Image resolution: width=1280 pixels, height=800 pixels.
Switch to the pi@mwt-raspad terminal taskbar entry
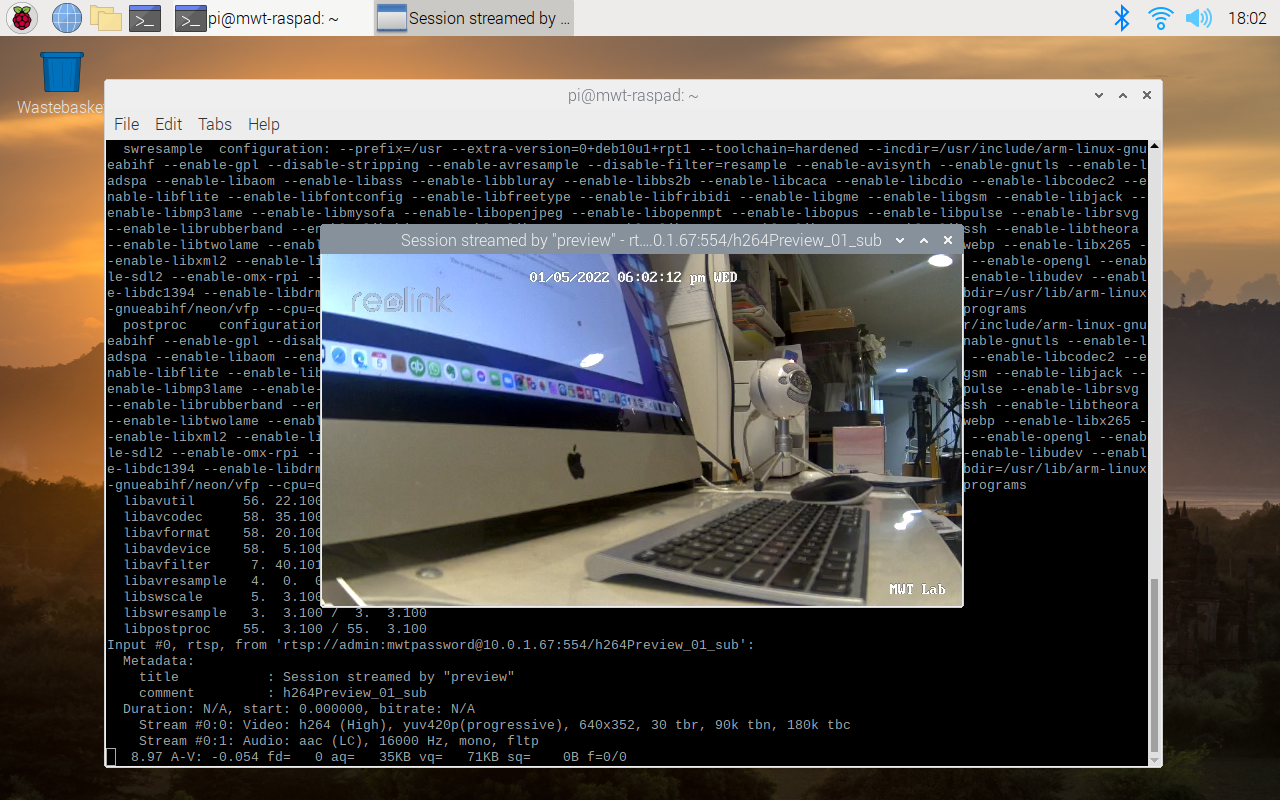(x=271, y=18)
